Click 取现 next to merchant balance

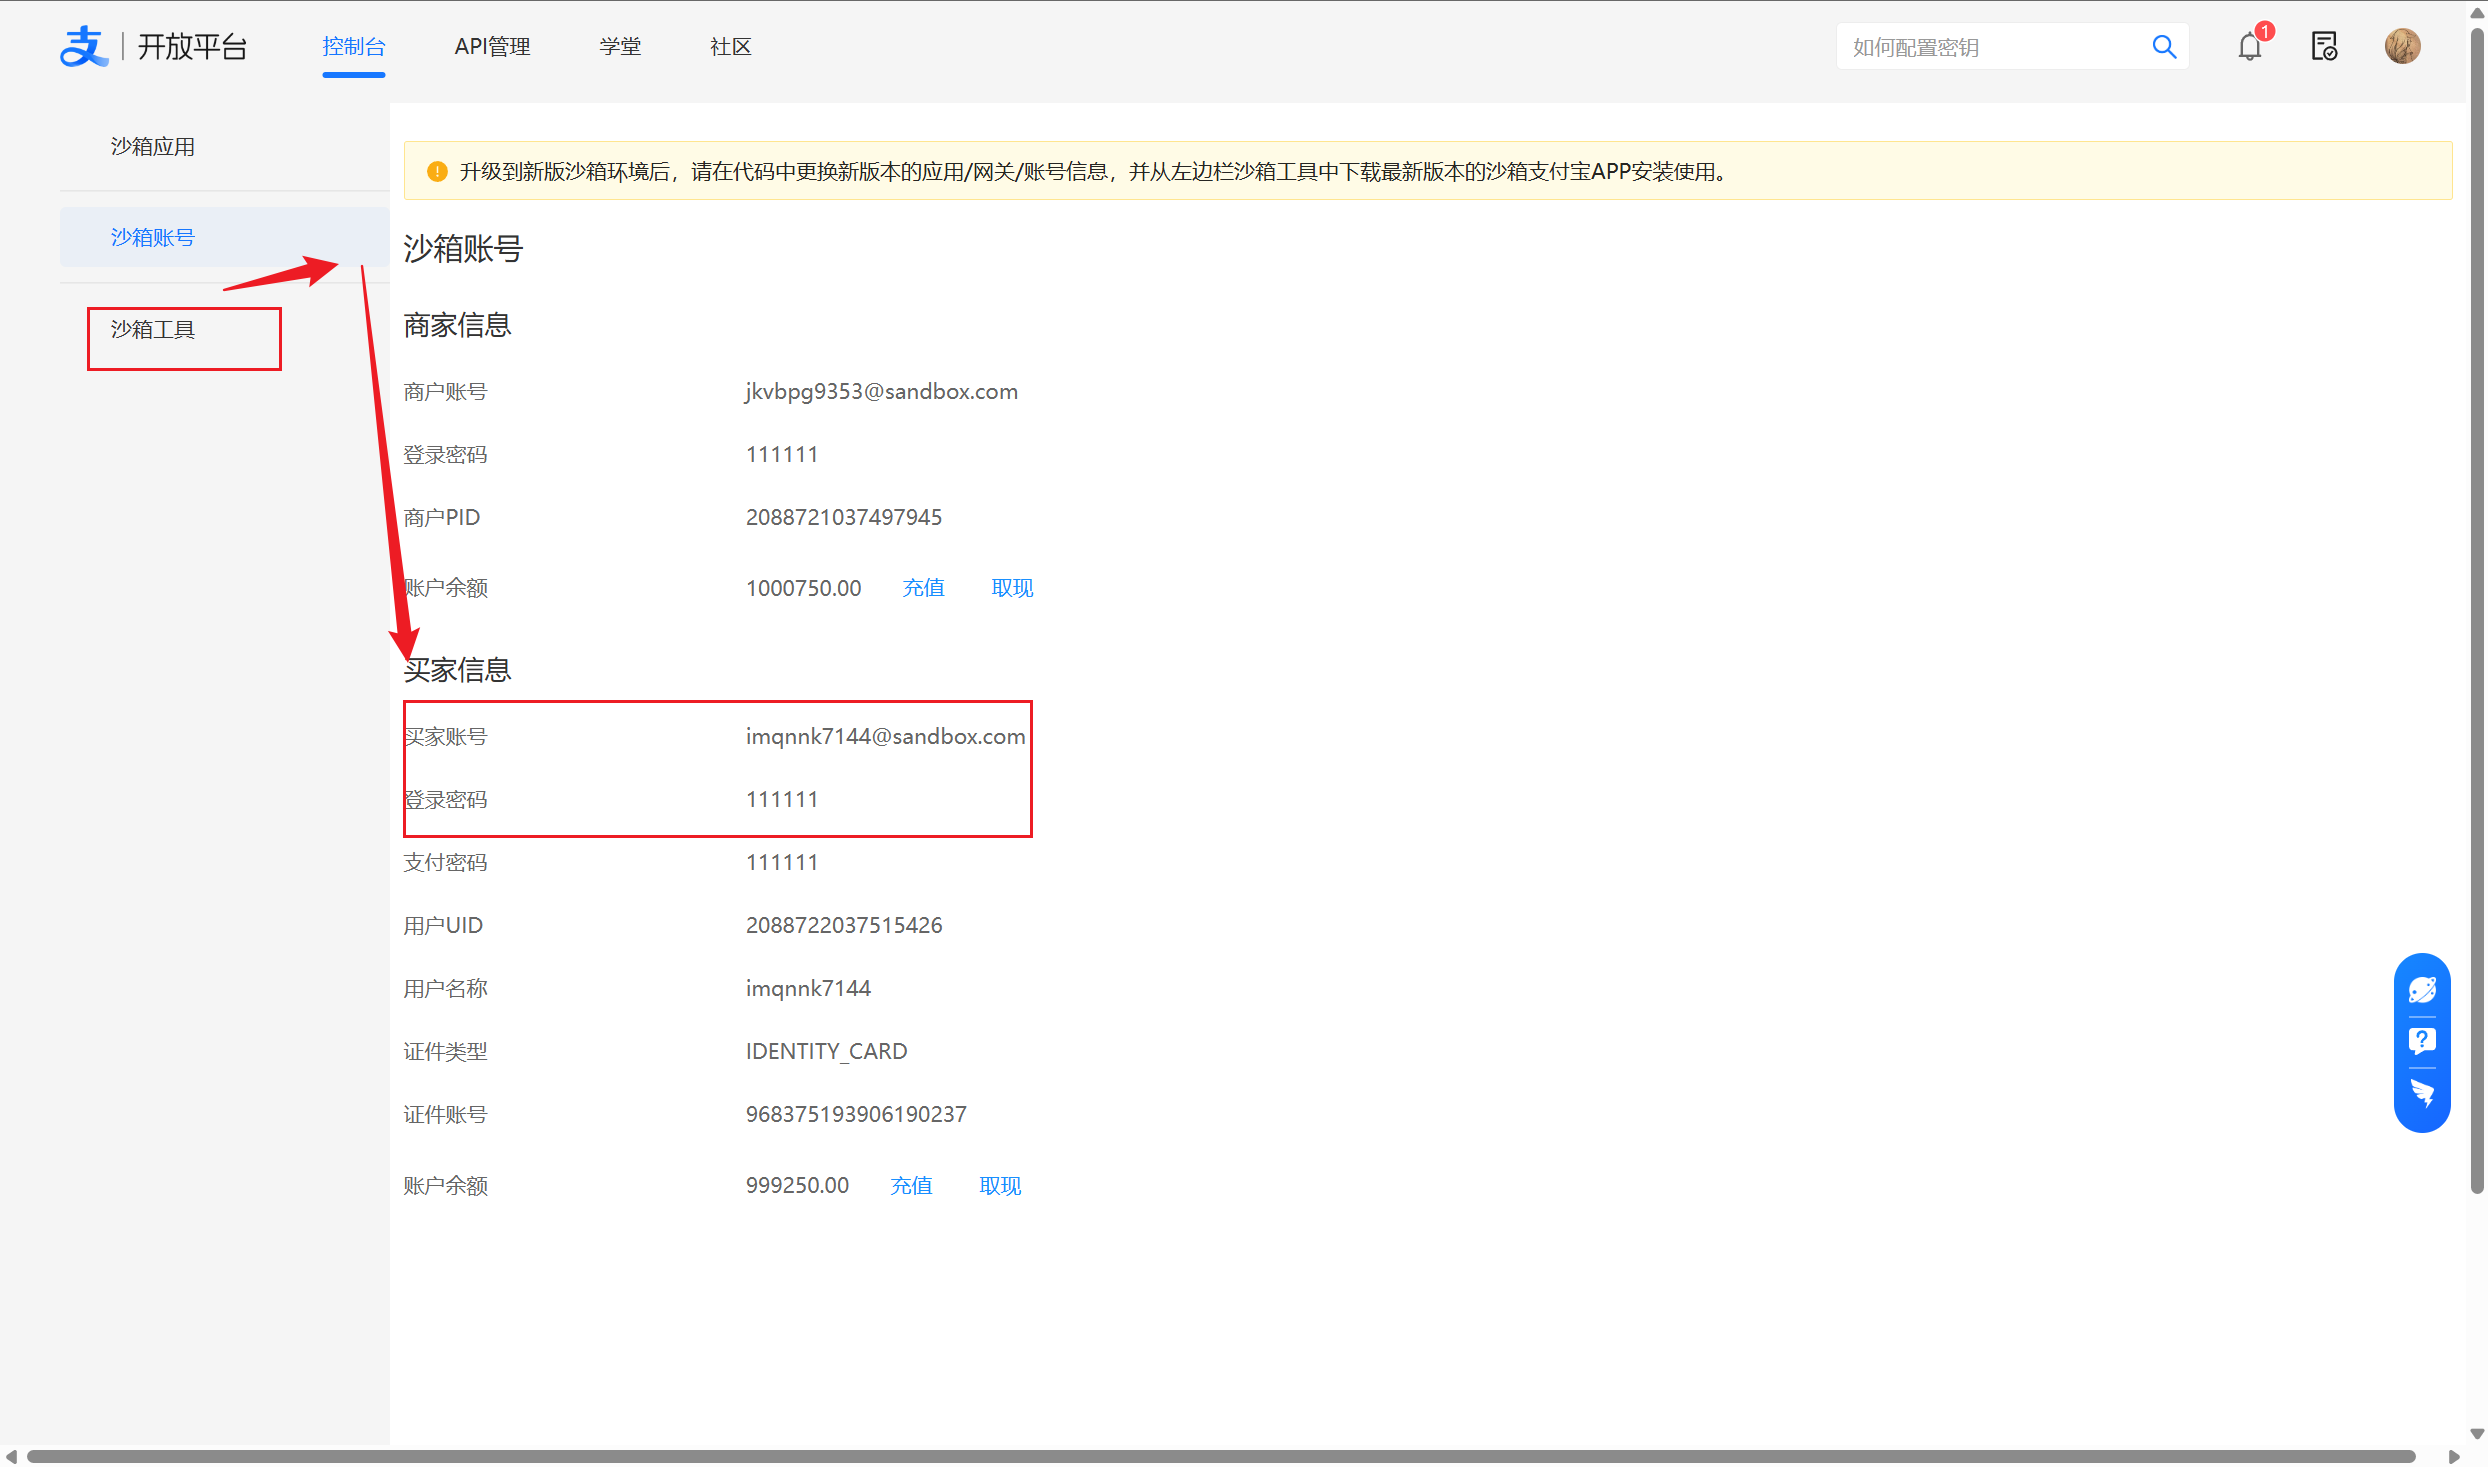[1012, 588]
